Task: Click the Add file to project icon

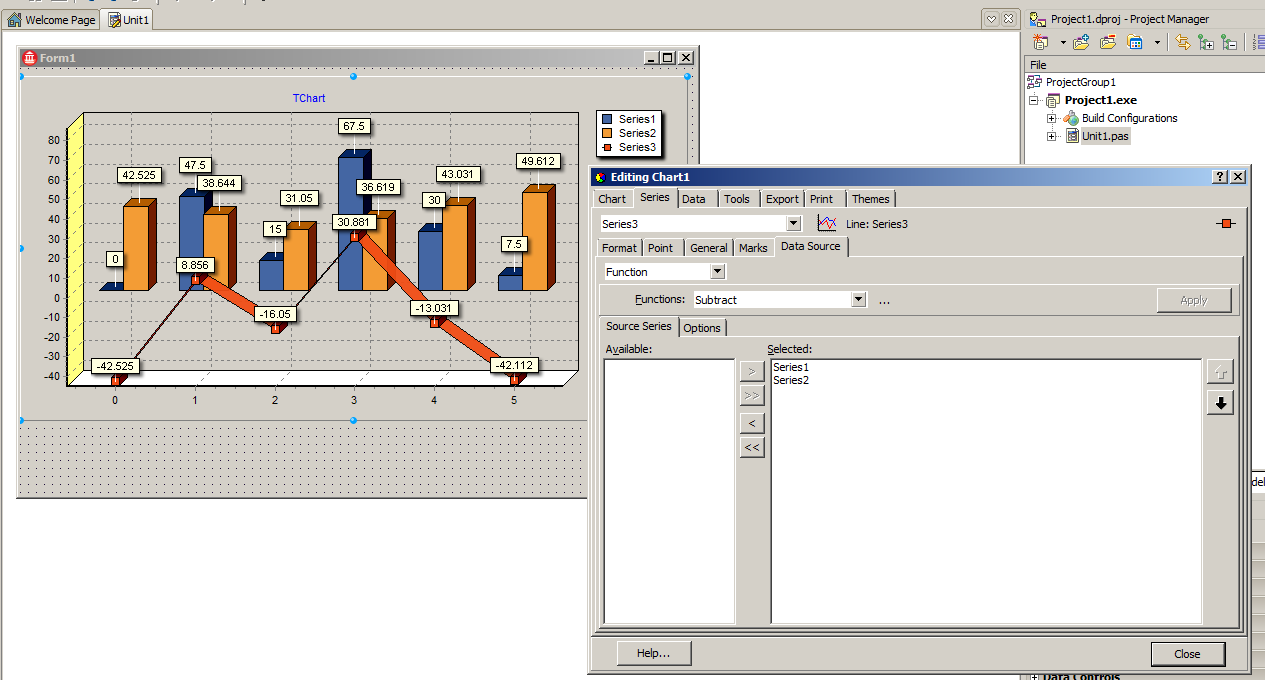Action: point(1081,42)
